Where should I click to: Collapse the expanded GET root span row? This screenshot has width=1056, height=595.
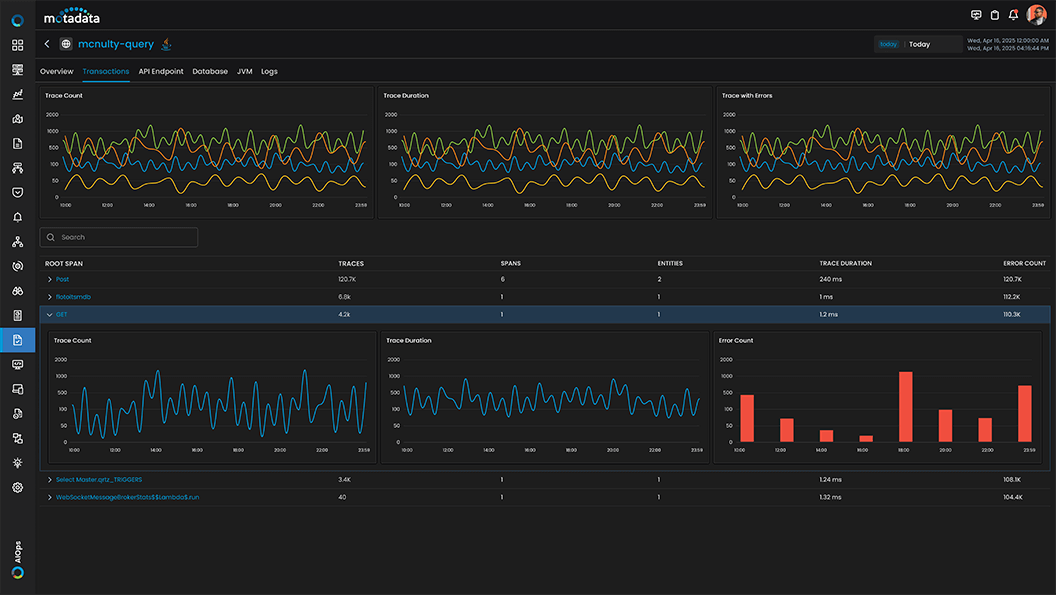click(x=49, y=314)
